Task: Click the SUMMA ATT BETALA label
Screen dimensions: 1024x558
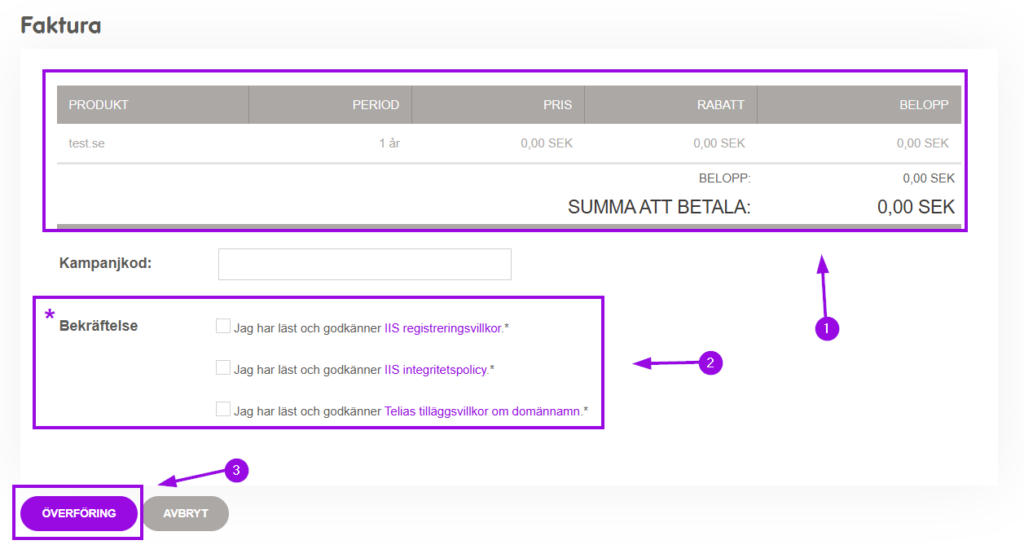Action: pos(658,207)
